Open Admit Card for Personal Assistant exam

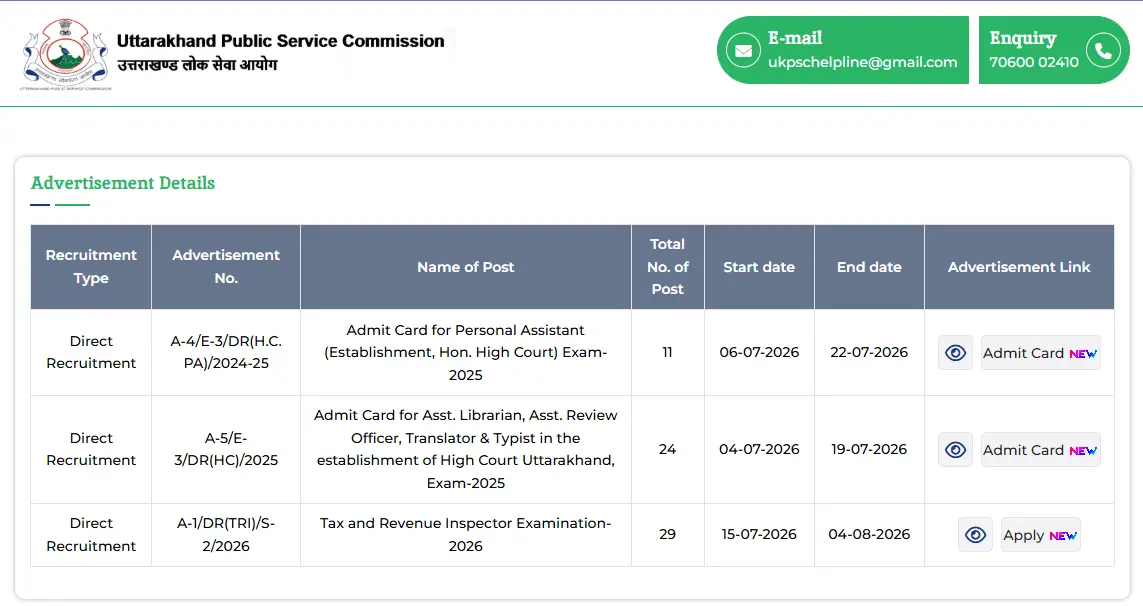pos(1040,353)
